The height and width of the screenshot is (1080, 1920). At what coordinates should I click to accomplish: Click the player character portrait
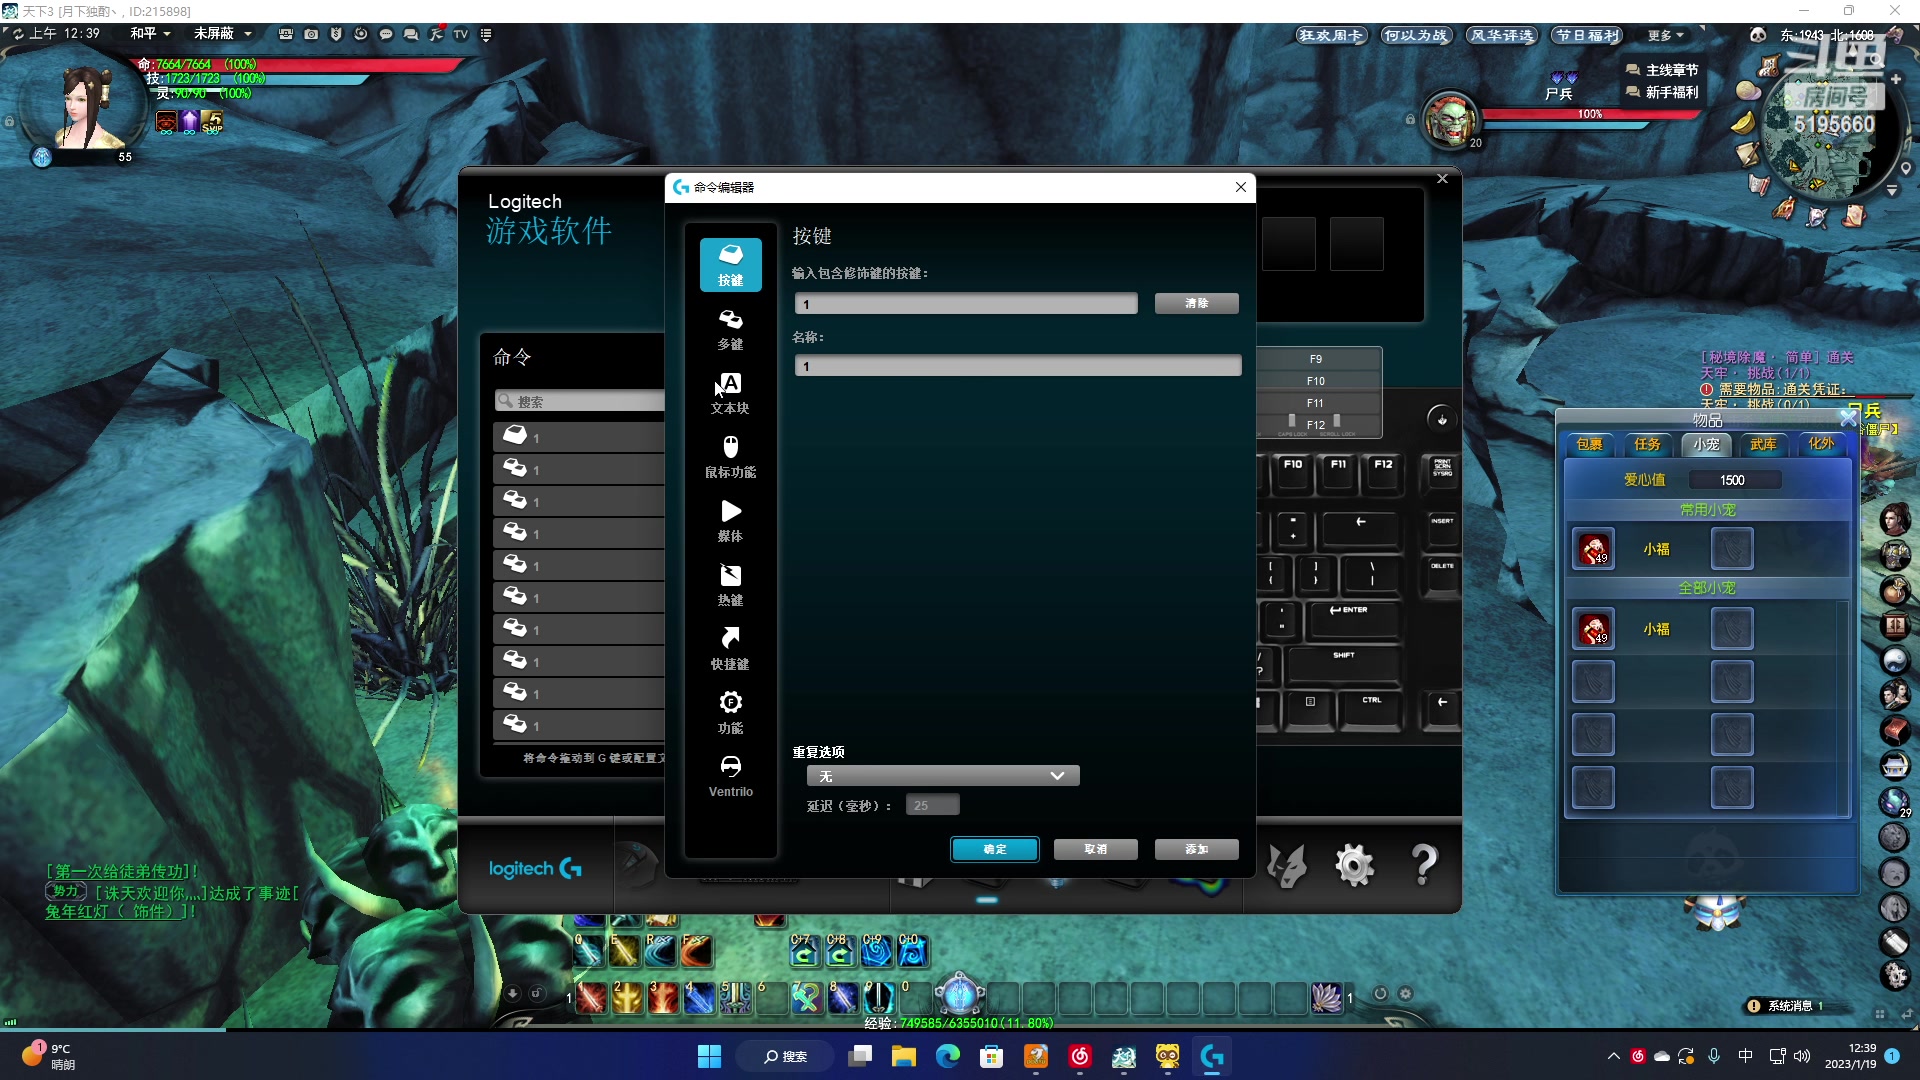85,108
